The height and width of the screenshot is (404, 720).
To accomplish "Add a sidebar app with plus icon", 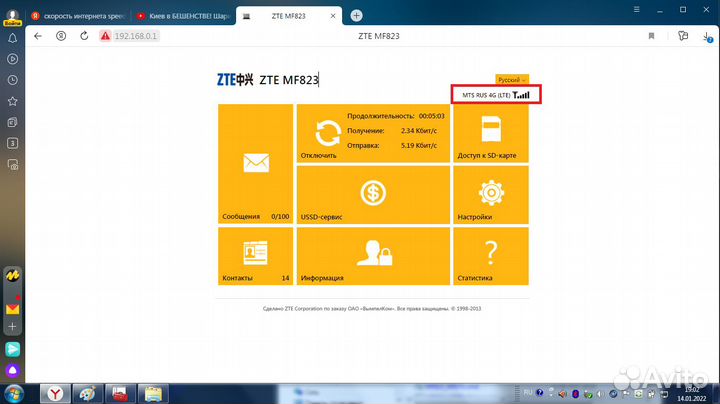I will click(12, 326).
